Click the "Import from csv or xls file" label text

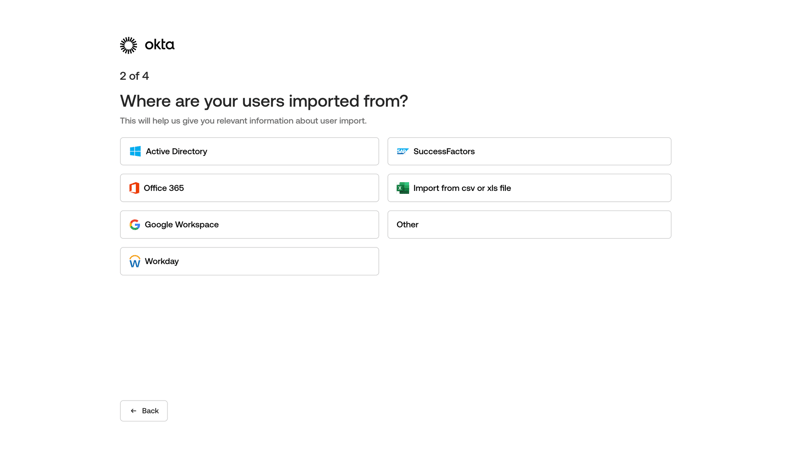pyautogui.click(x=462, y=188)
